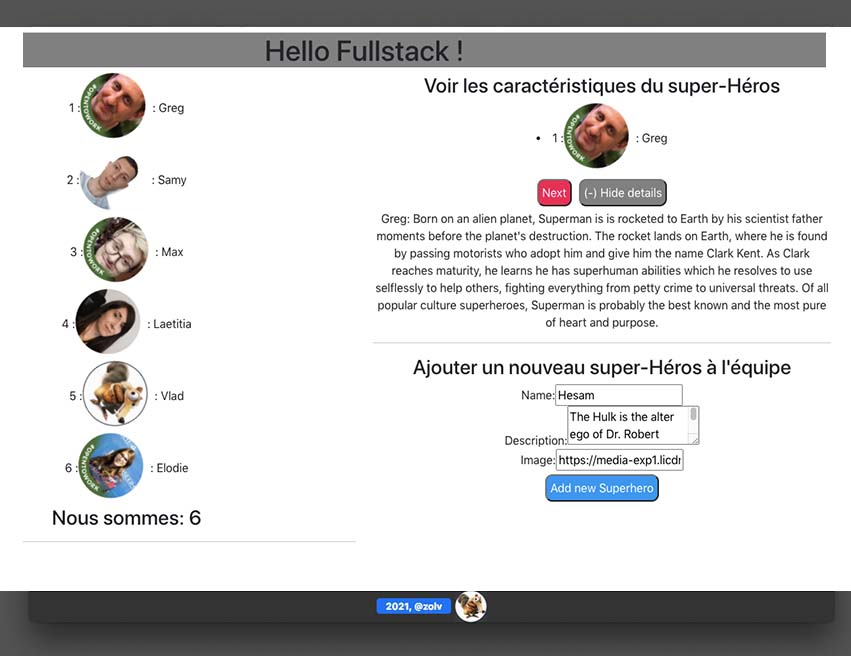
Task: Click the Hello Fullstack ! header
Action: [x=364, y=51]
